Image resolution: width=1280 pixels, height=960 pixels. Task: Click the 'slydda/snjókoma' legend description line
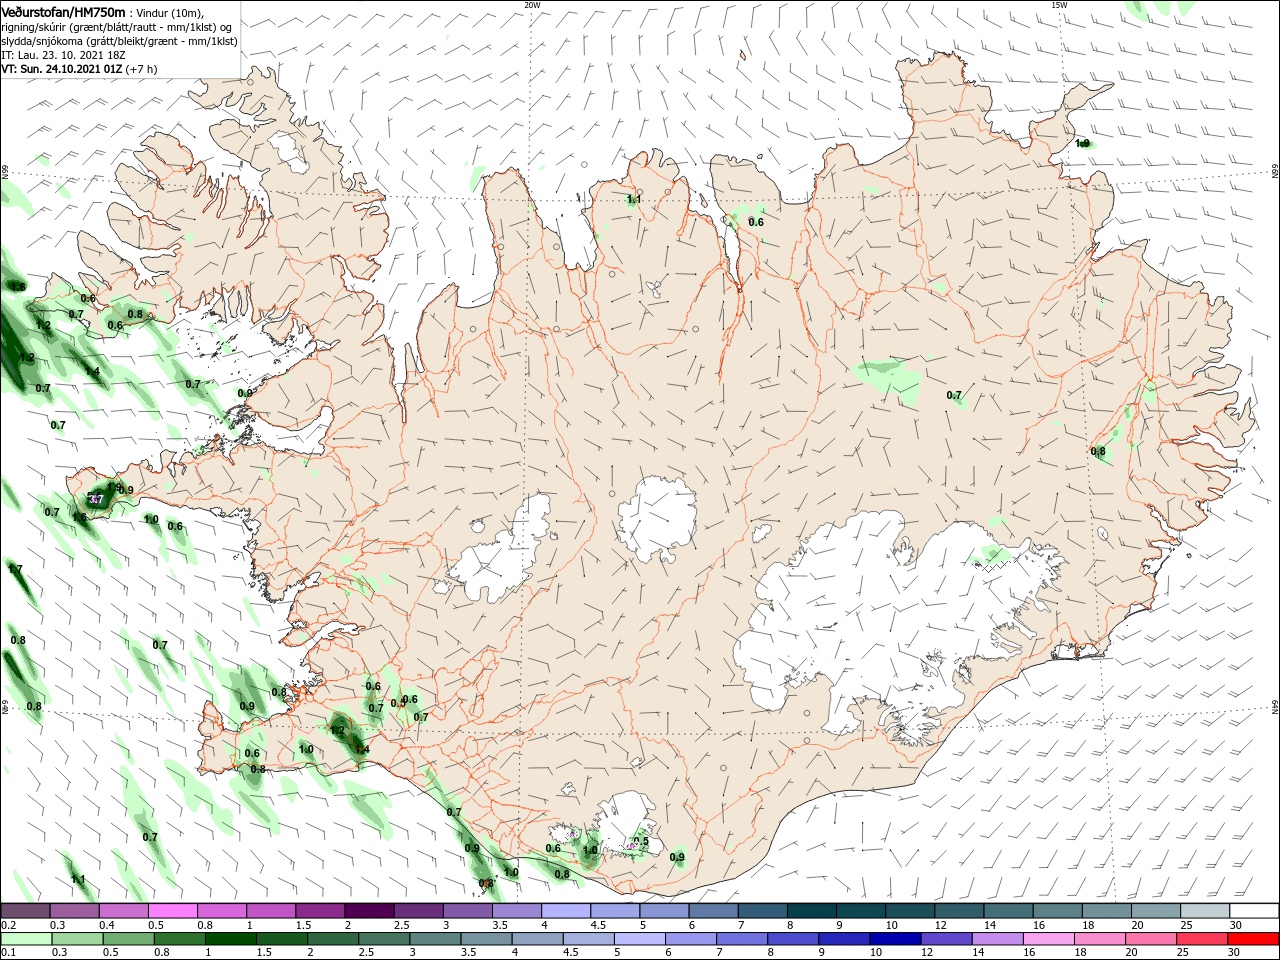[x=119, y=42]
